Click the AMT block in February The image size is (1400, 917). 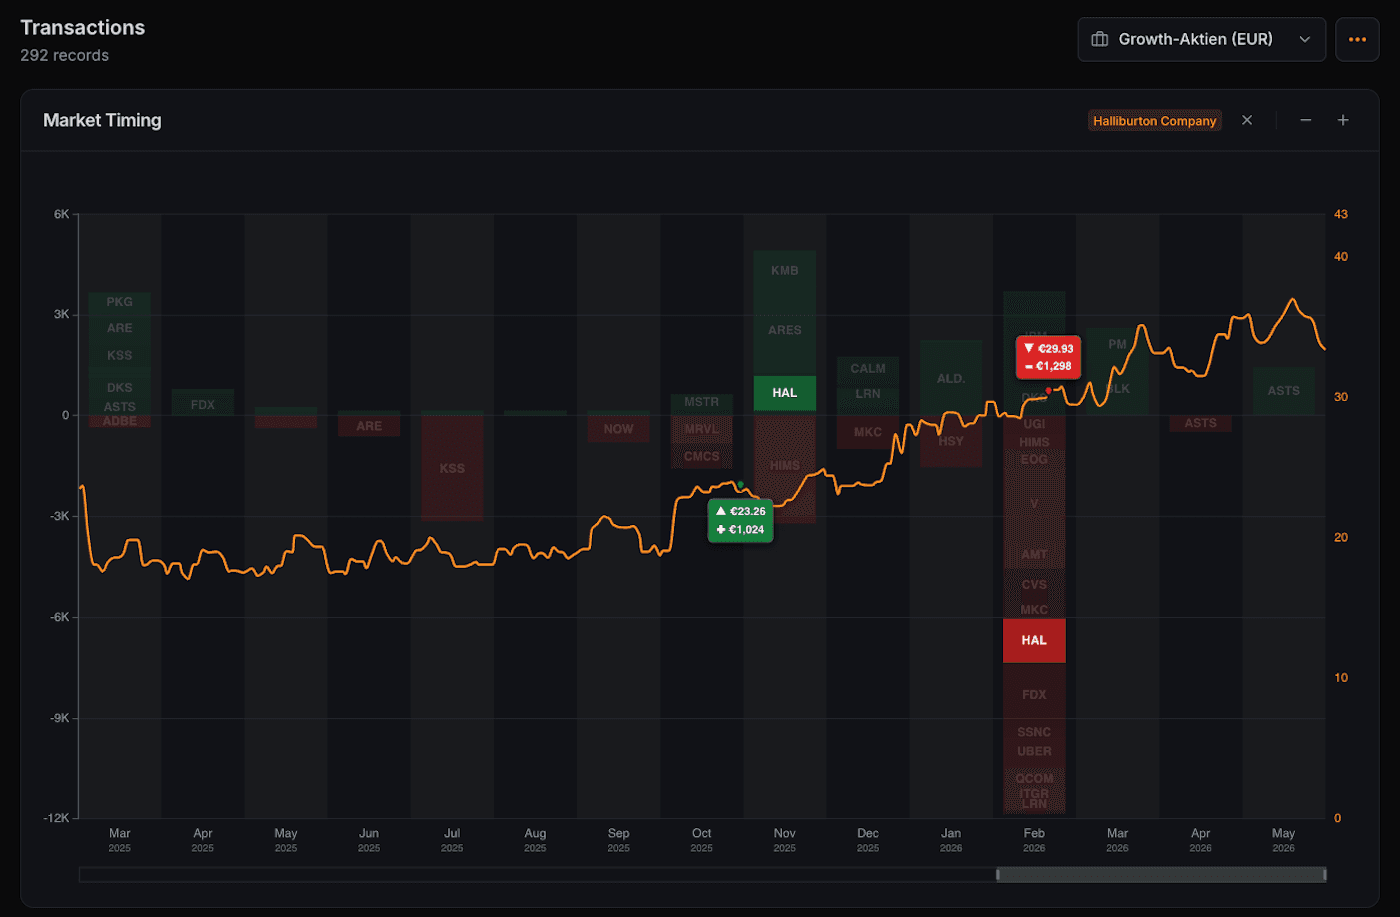(1034, 554)
